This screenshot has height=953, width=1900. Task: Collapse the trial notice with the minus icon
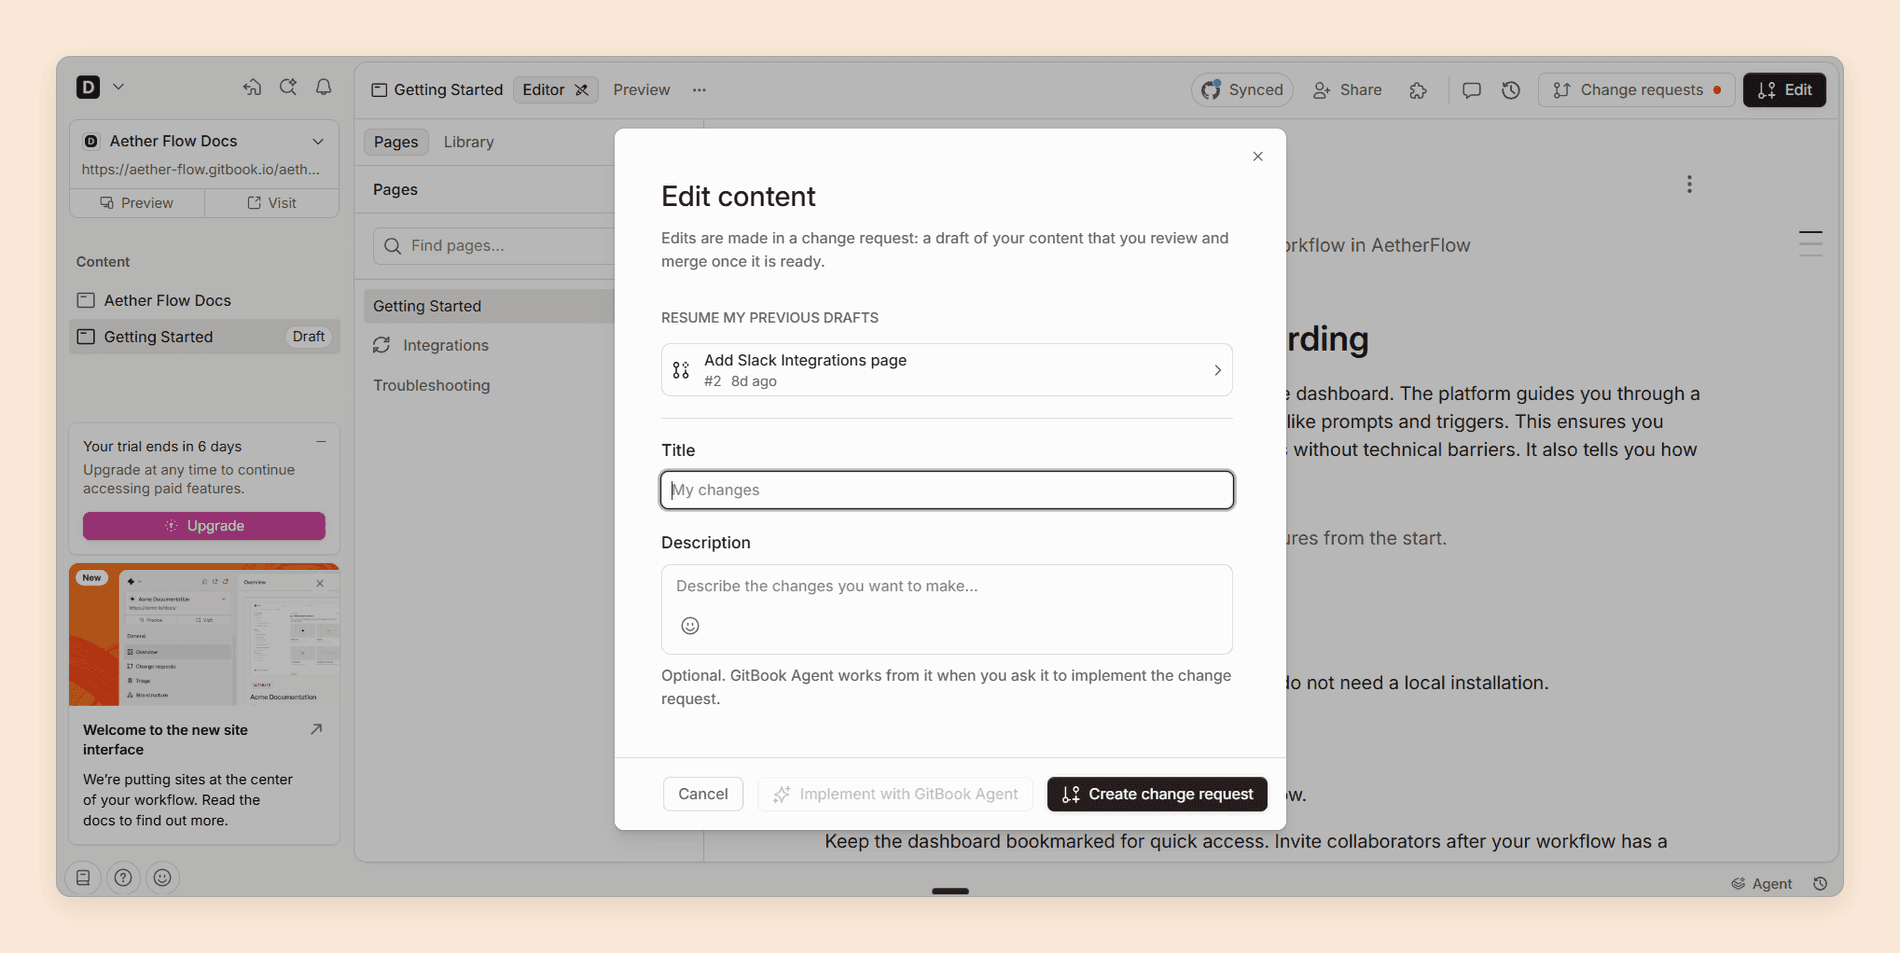coord(321,442)
